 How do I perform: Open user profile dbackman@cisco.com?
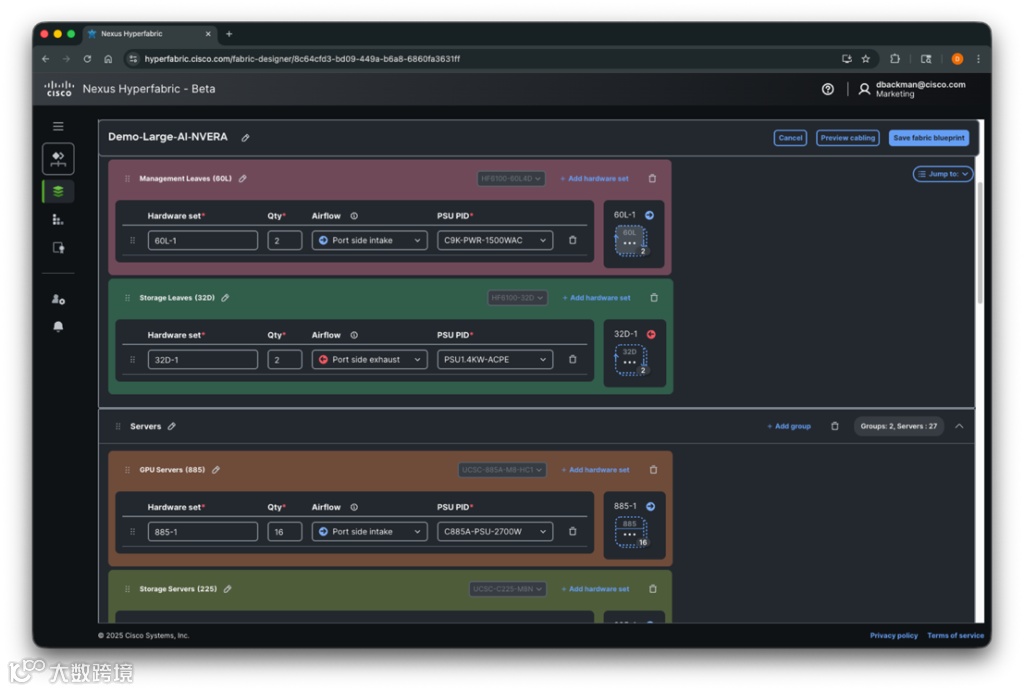912,89
